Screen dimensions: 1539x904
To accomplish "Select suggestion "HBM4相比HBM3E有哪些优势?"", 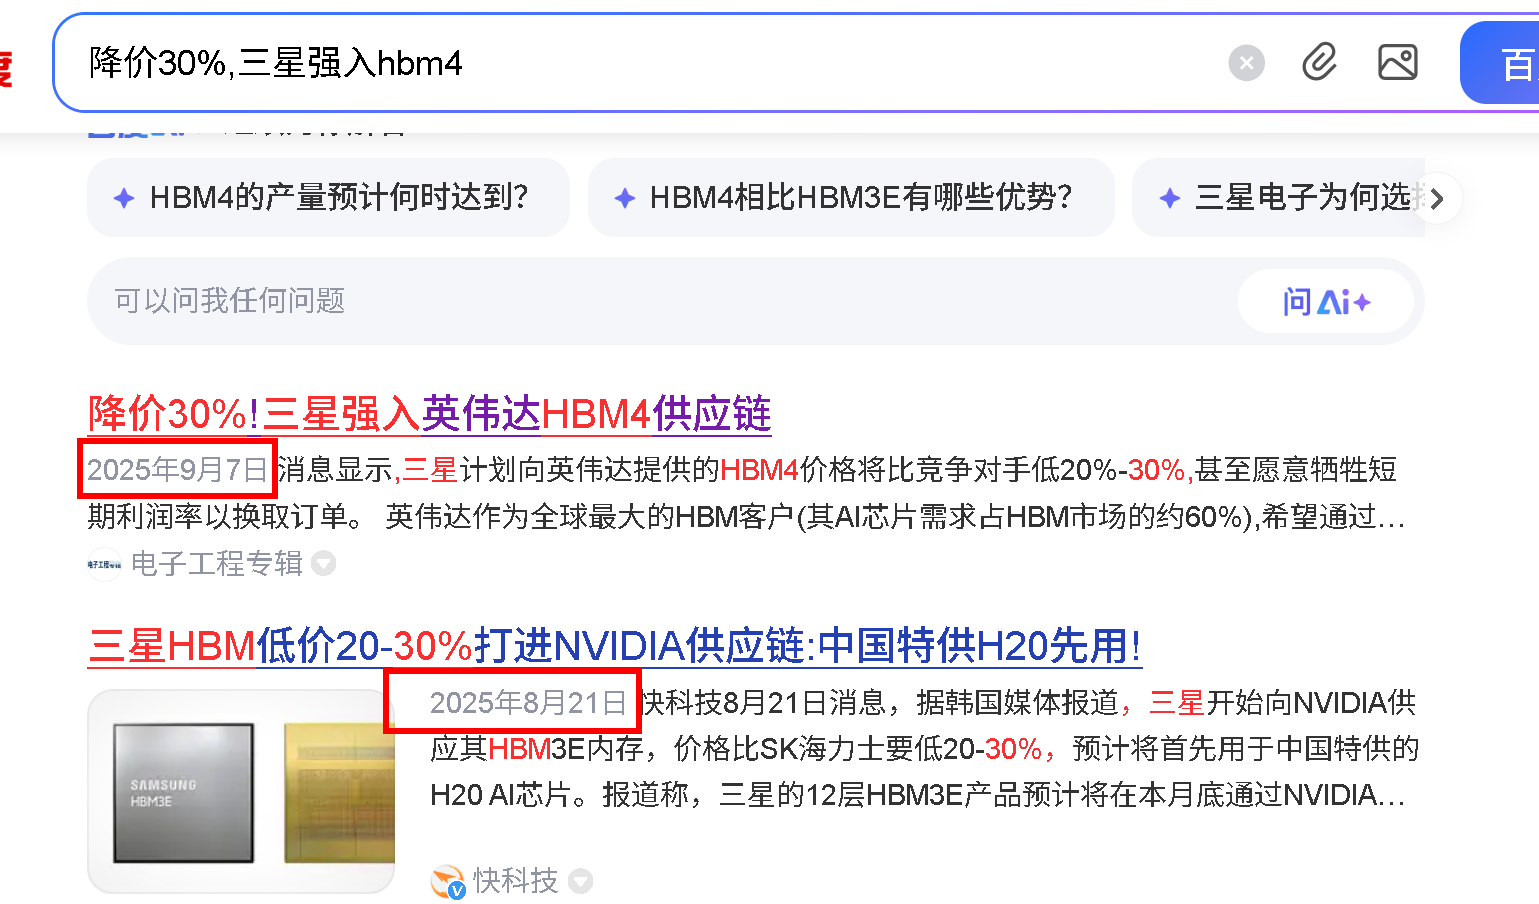I will [x=851, y=197].
